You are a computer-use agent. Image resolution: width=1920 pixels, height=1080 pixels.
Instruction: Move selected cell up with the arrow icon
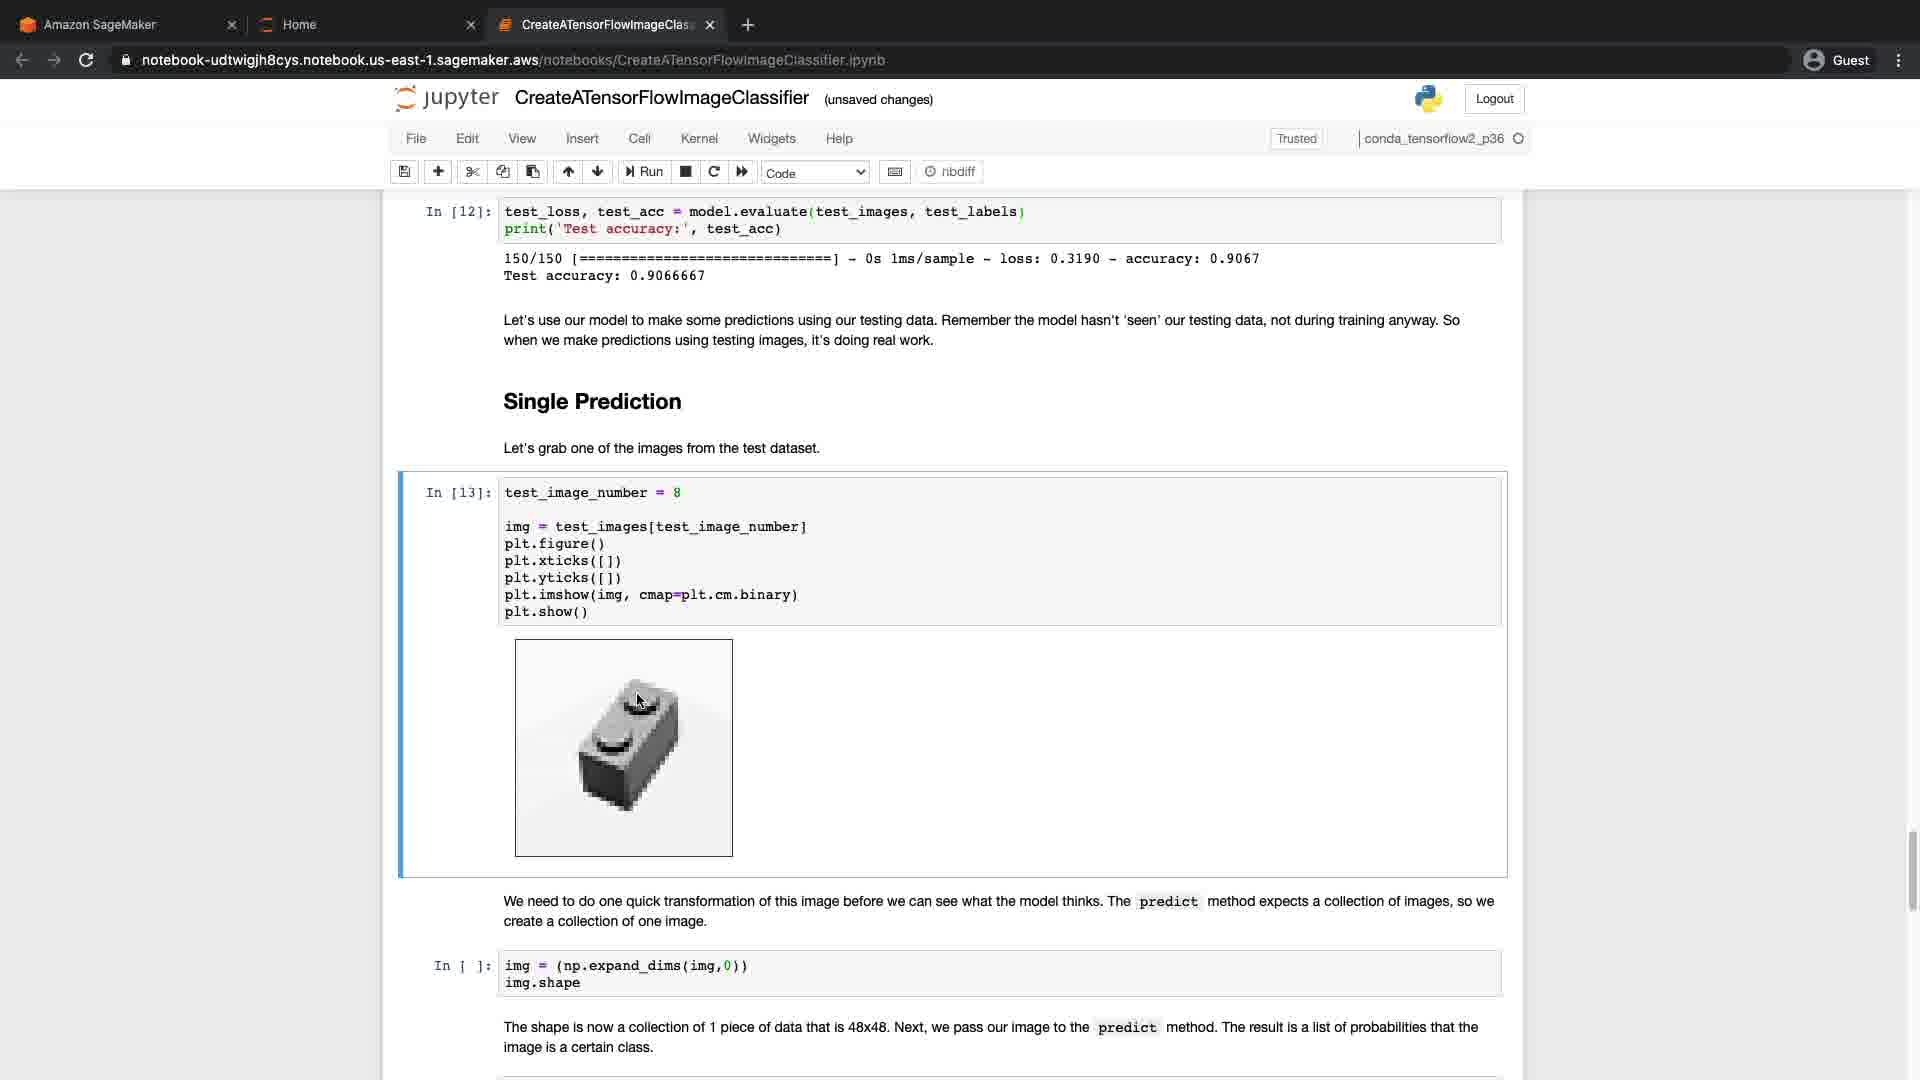click(x=568, y=172)
